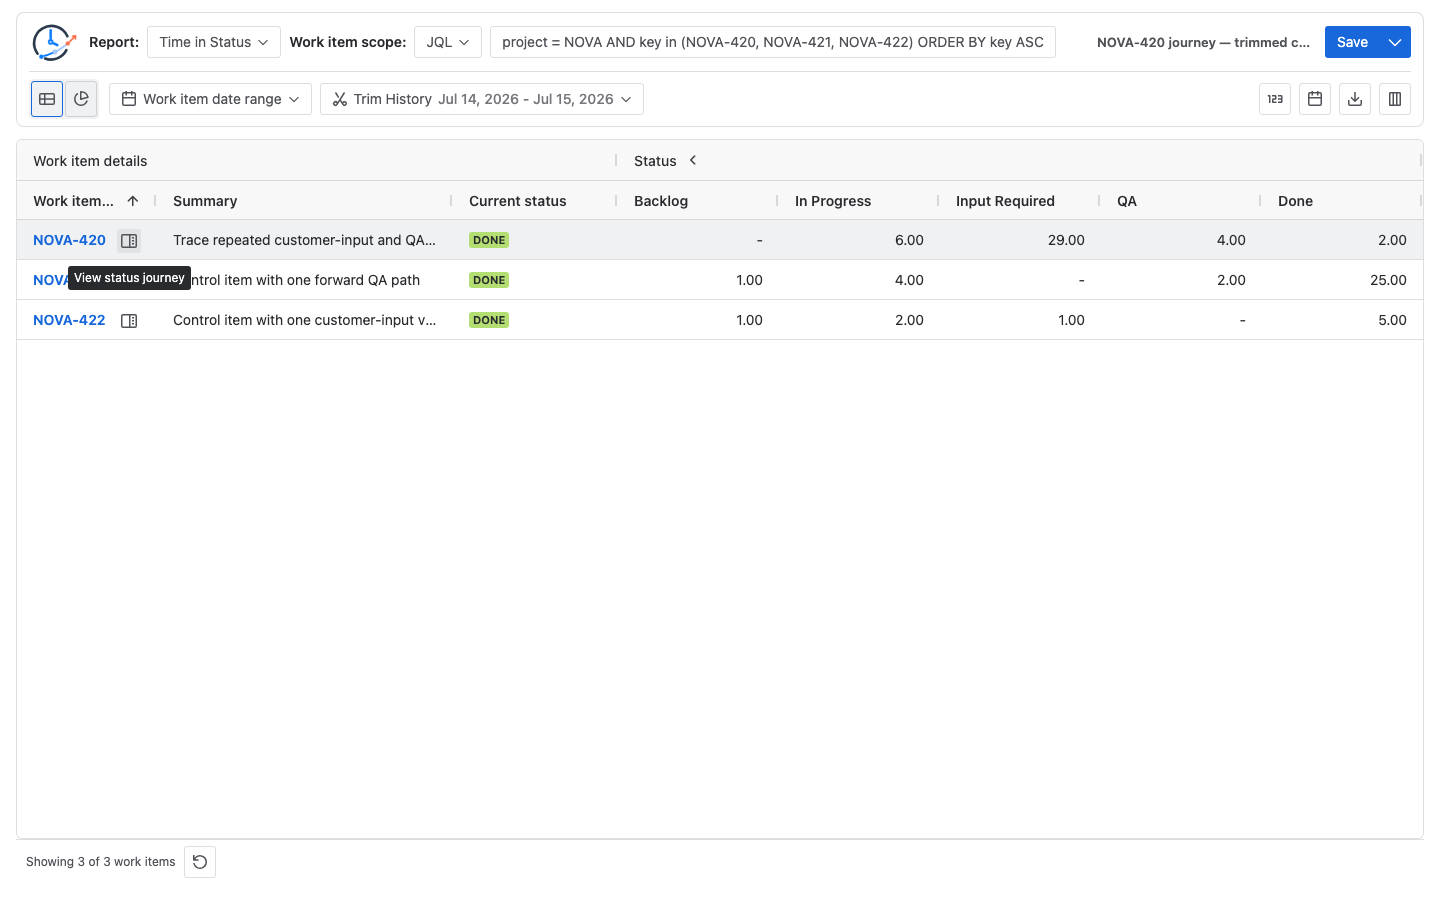The image size is (1440, 900).
Task: Click the Backlog column header
Action: (661, 201)
